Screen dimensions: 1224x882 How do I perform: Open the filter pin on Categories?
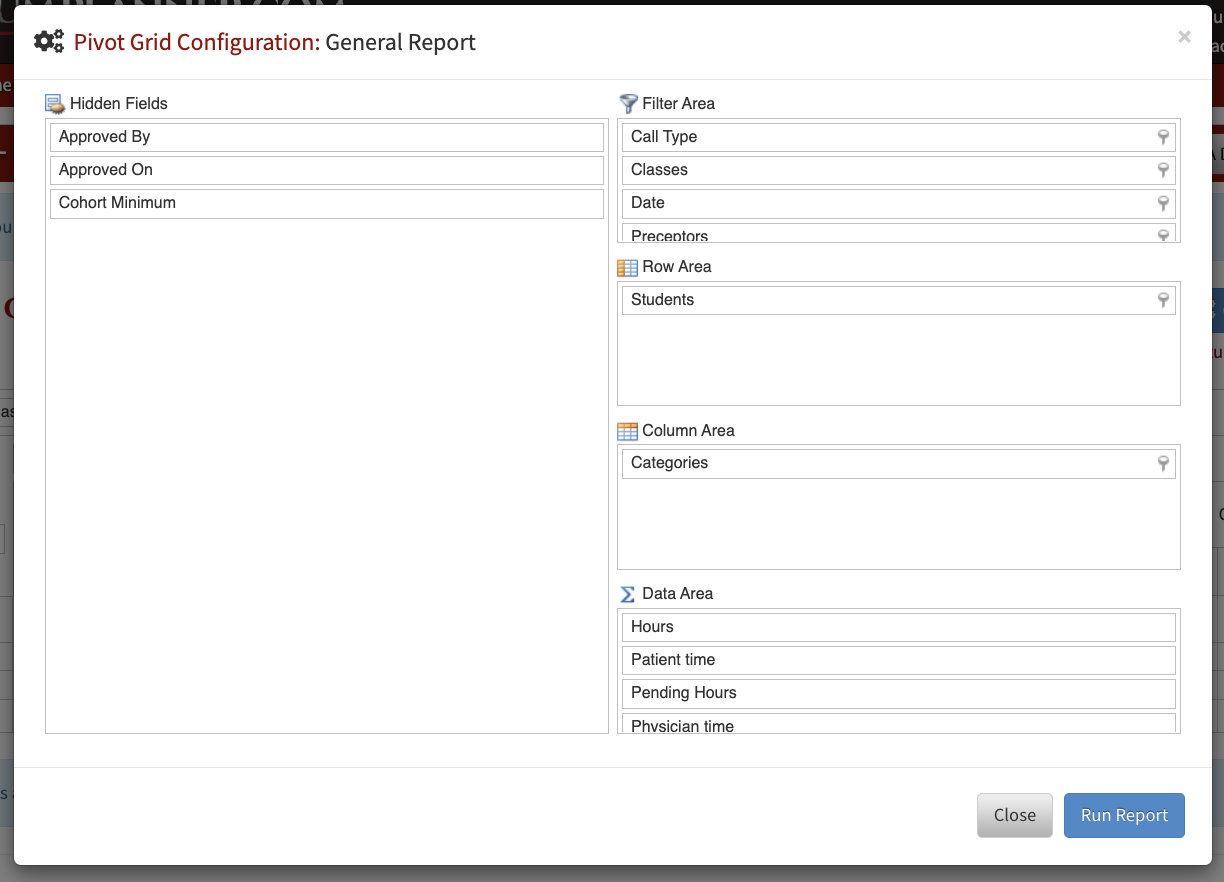[x=1163, y=463]
